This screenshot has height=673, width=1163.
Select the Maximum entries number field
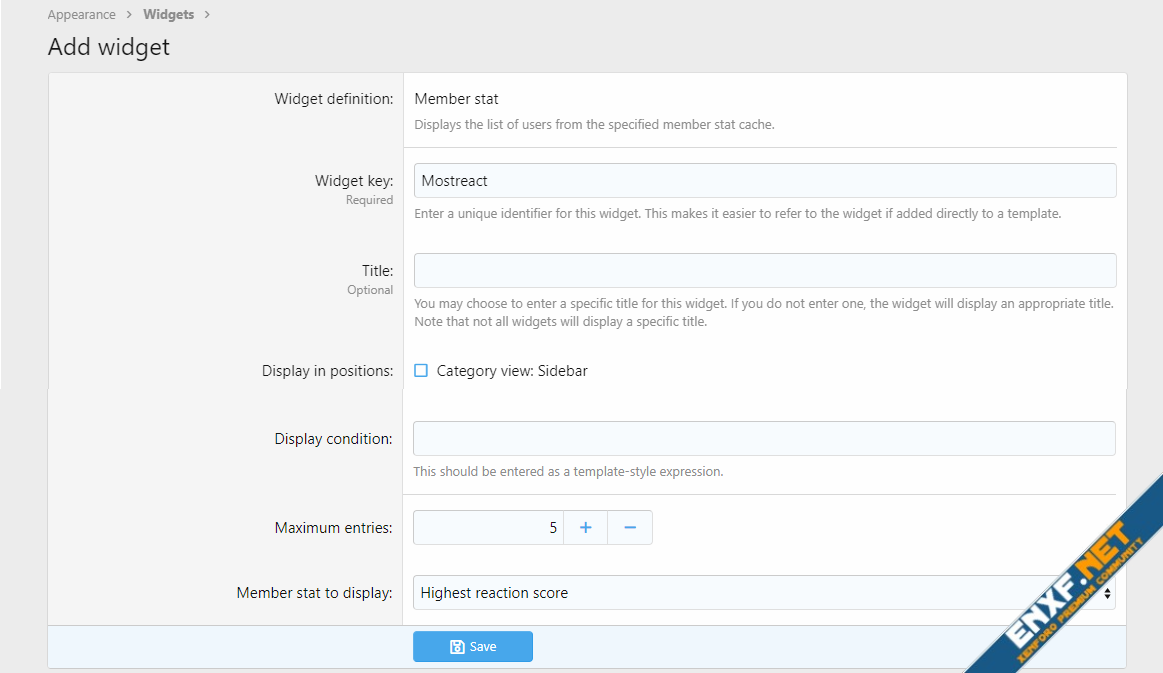488,528
